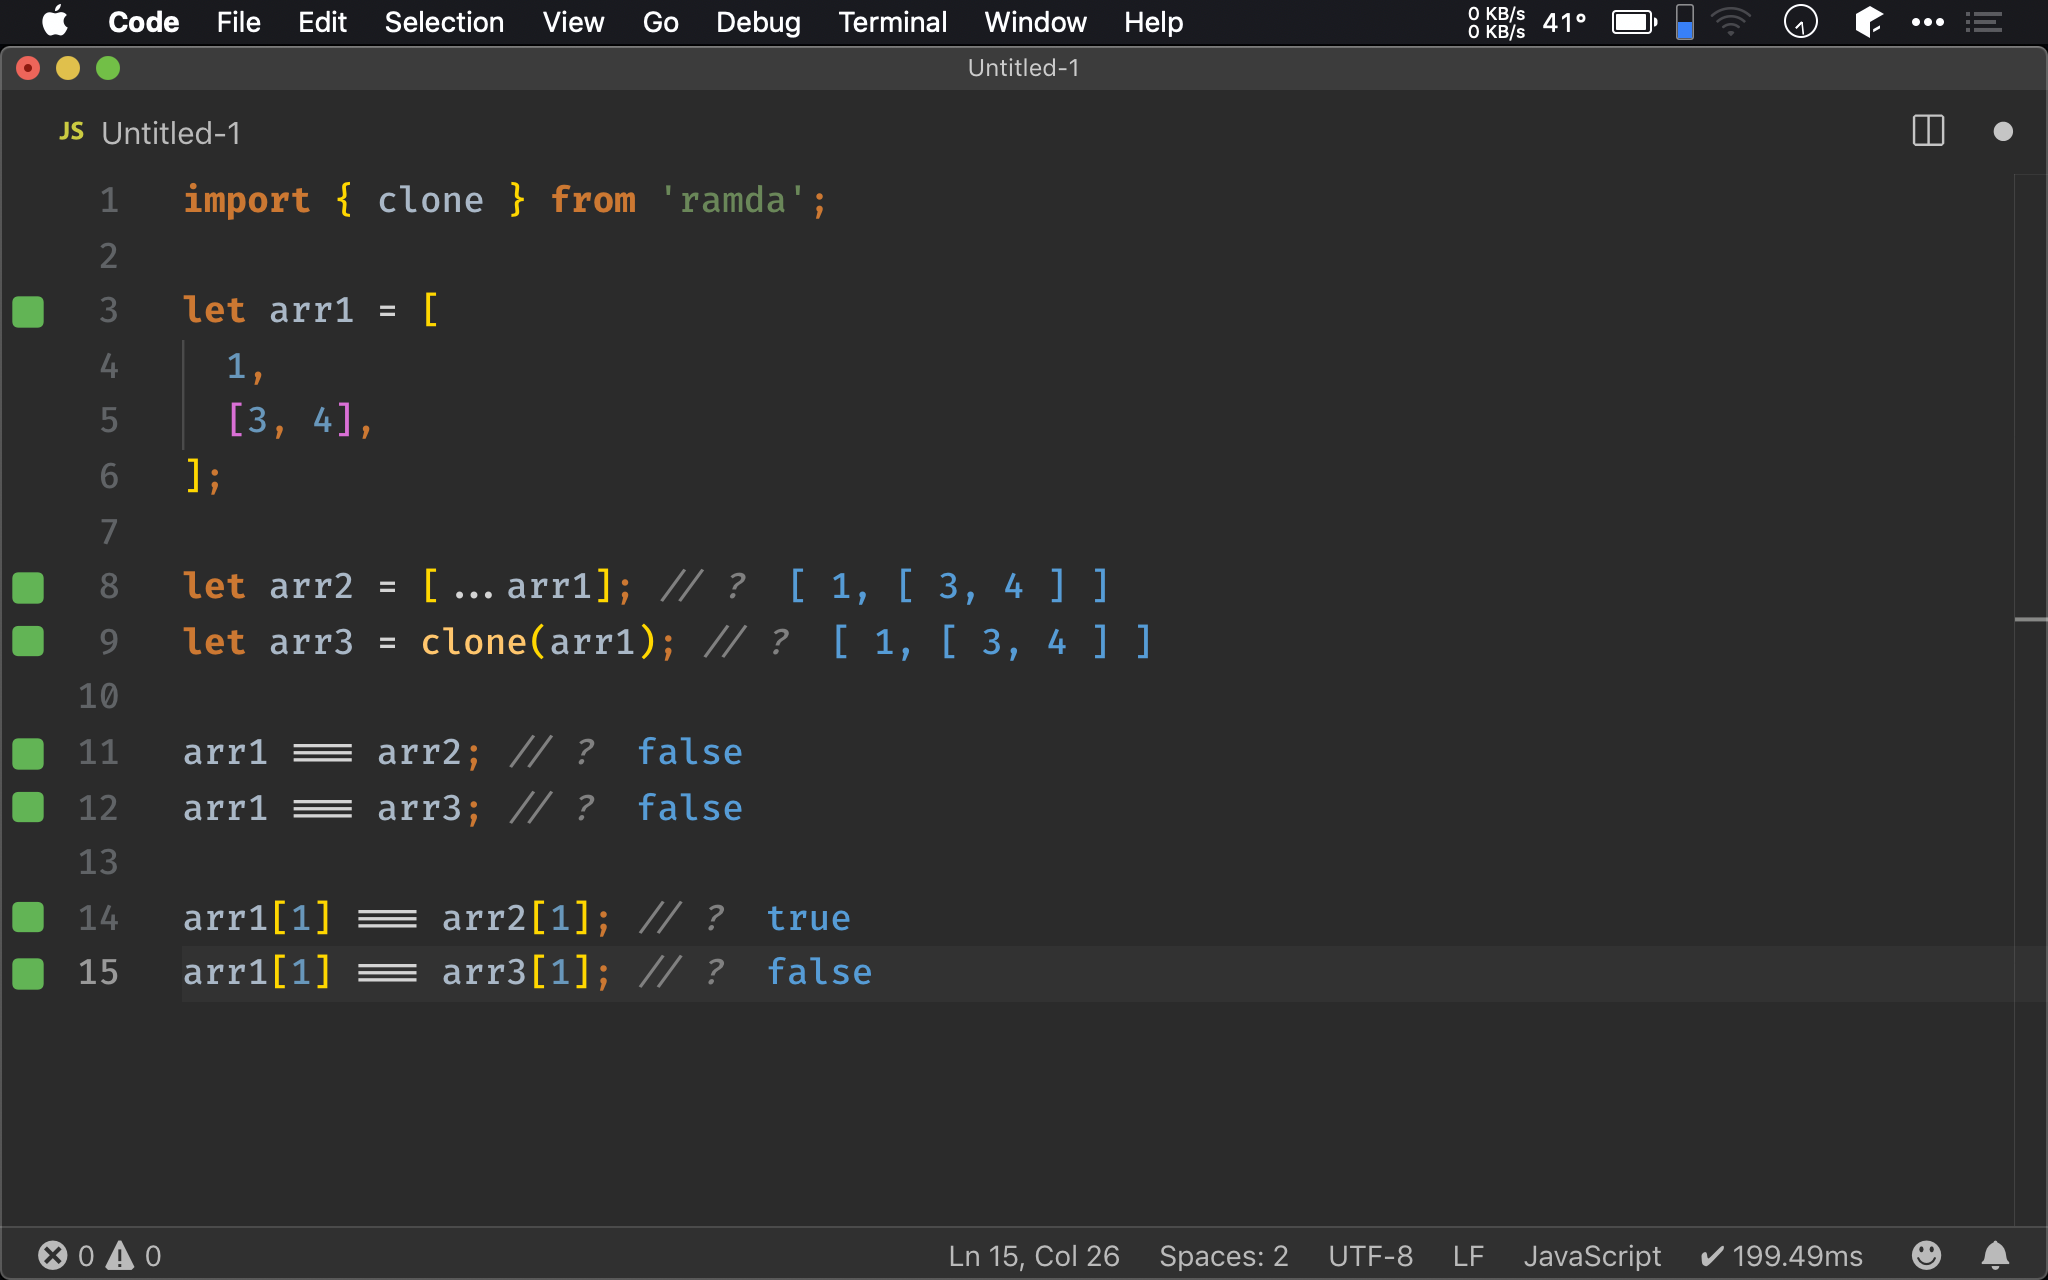Open the Terminal menu
Viewport: 2048px width, 1280px height.
point(892,22)
